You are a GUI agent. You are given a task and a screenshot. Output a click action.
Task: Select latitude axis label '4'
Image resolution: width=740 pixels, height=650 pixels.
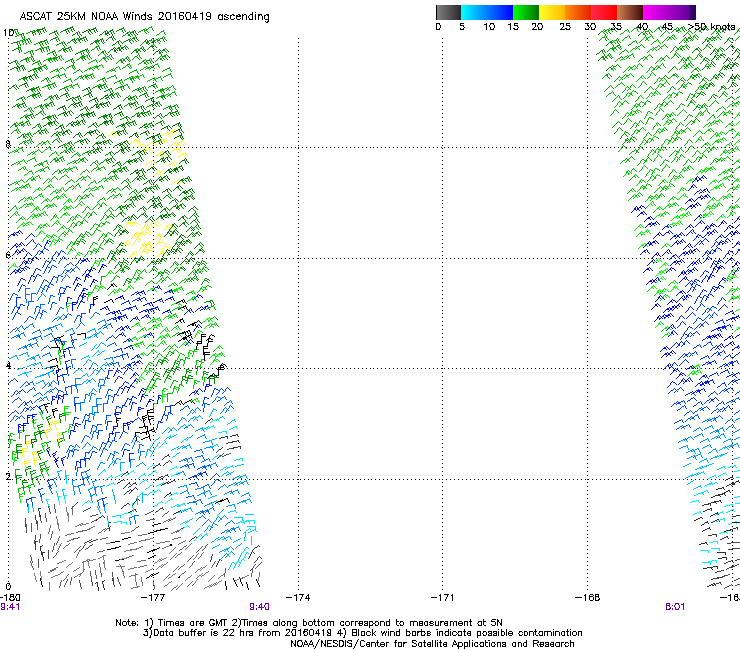[x=8, y=366]
